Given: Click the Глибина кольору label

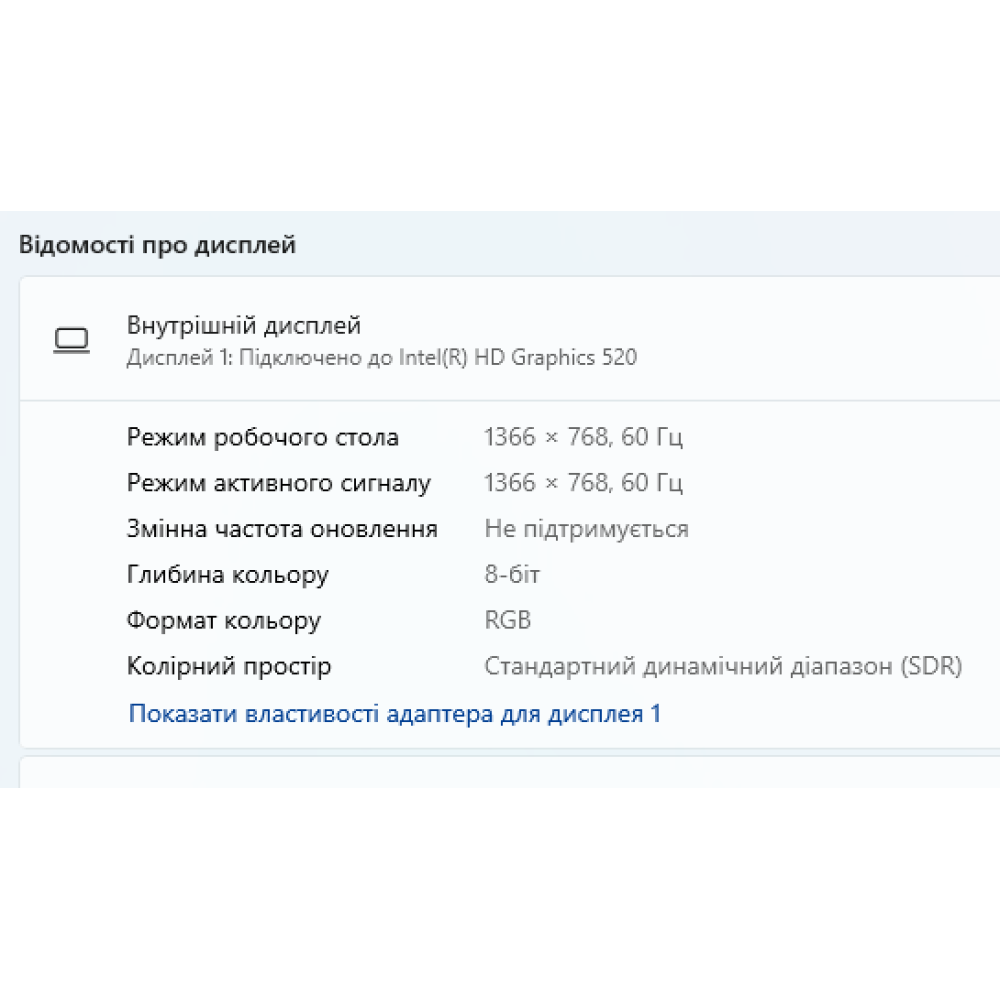Looking at the screenshot, I should click(x=228, y=575).
